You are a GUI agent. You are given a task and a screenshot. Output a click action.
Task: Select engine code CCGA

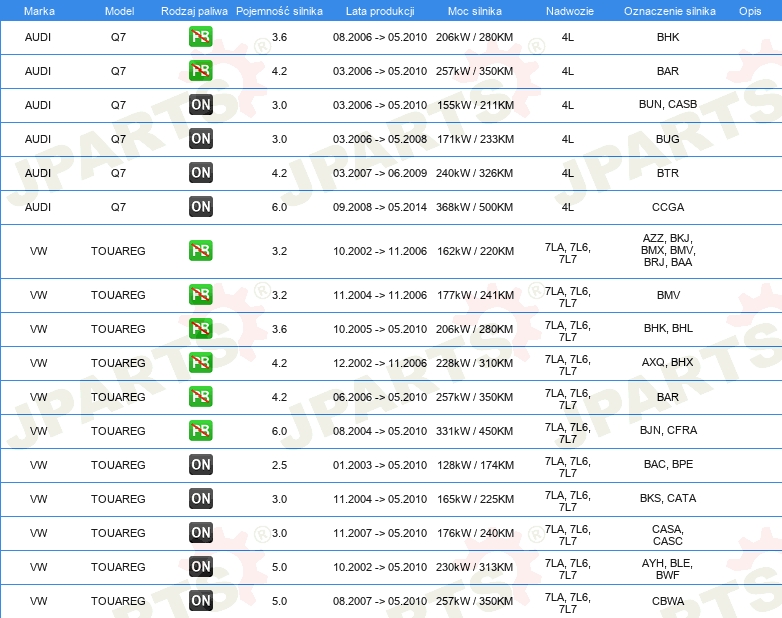point(668,207)
